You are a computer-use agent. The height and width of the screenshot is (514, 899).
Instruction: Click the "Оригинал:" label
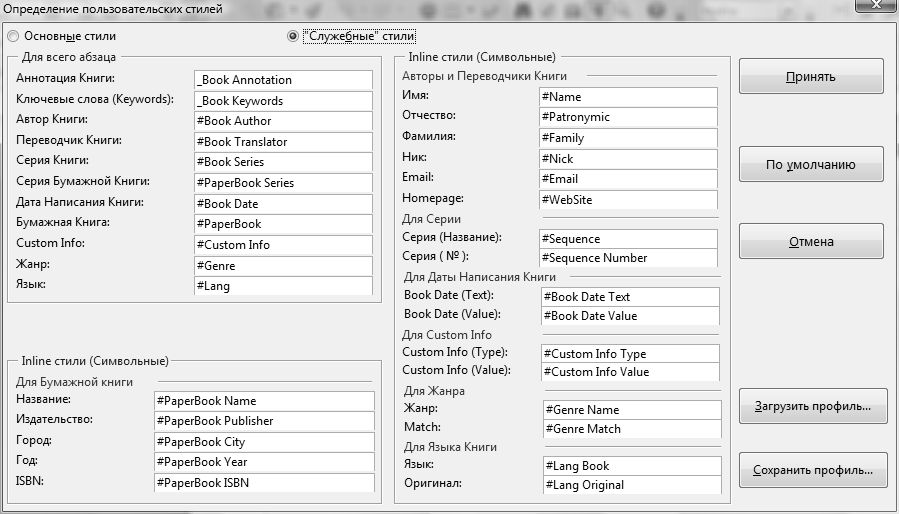[433, 483]
